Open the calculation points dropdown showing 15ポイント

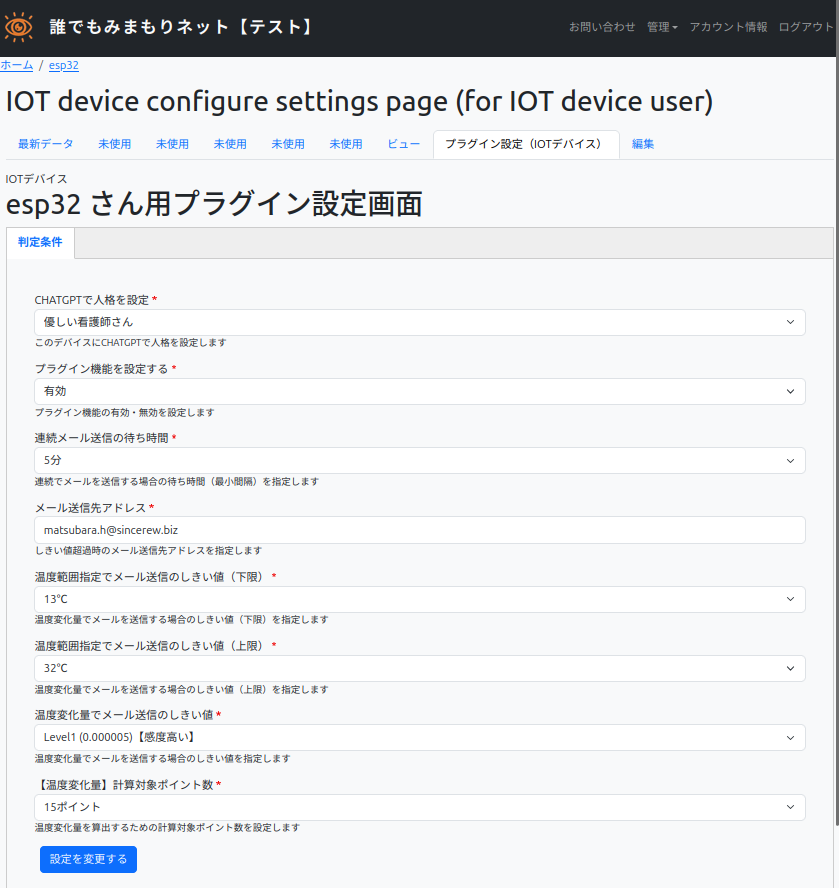click(x=419, y=807)
